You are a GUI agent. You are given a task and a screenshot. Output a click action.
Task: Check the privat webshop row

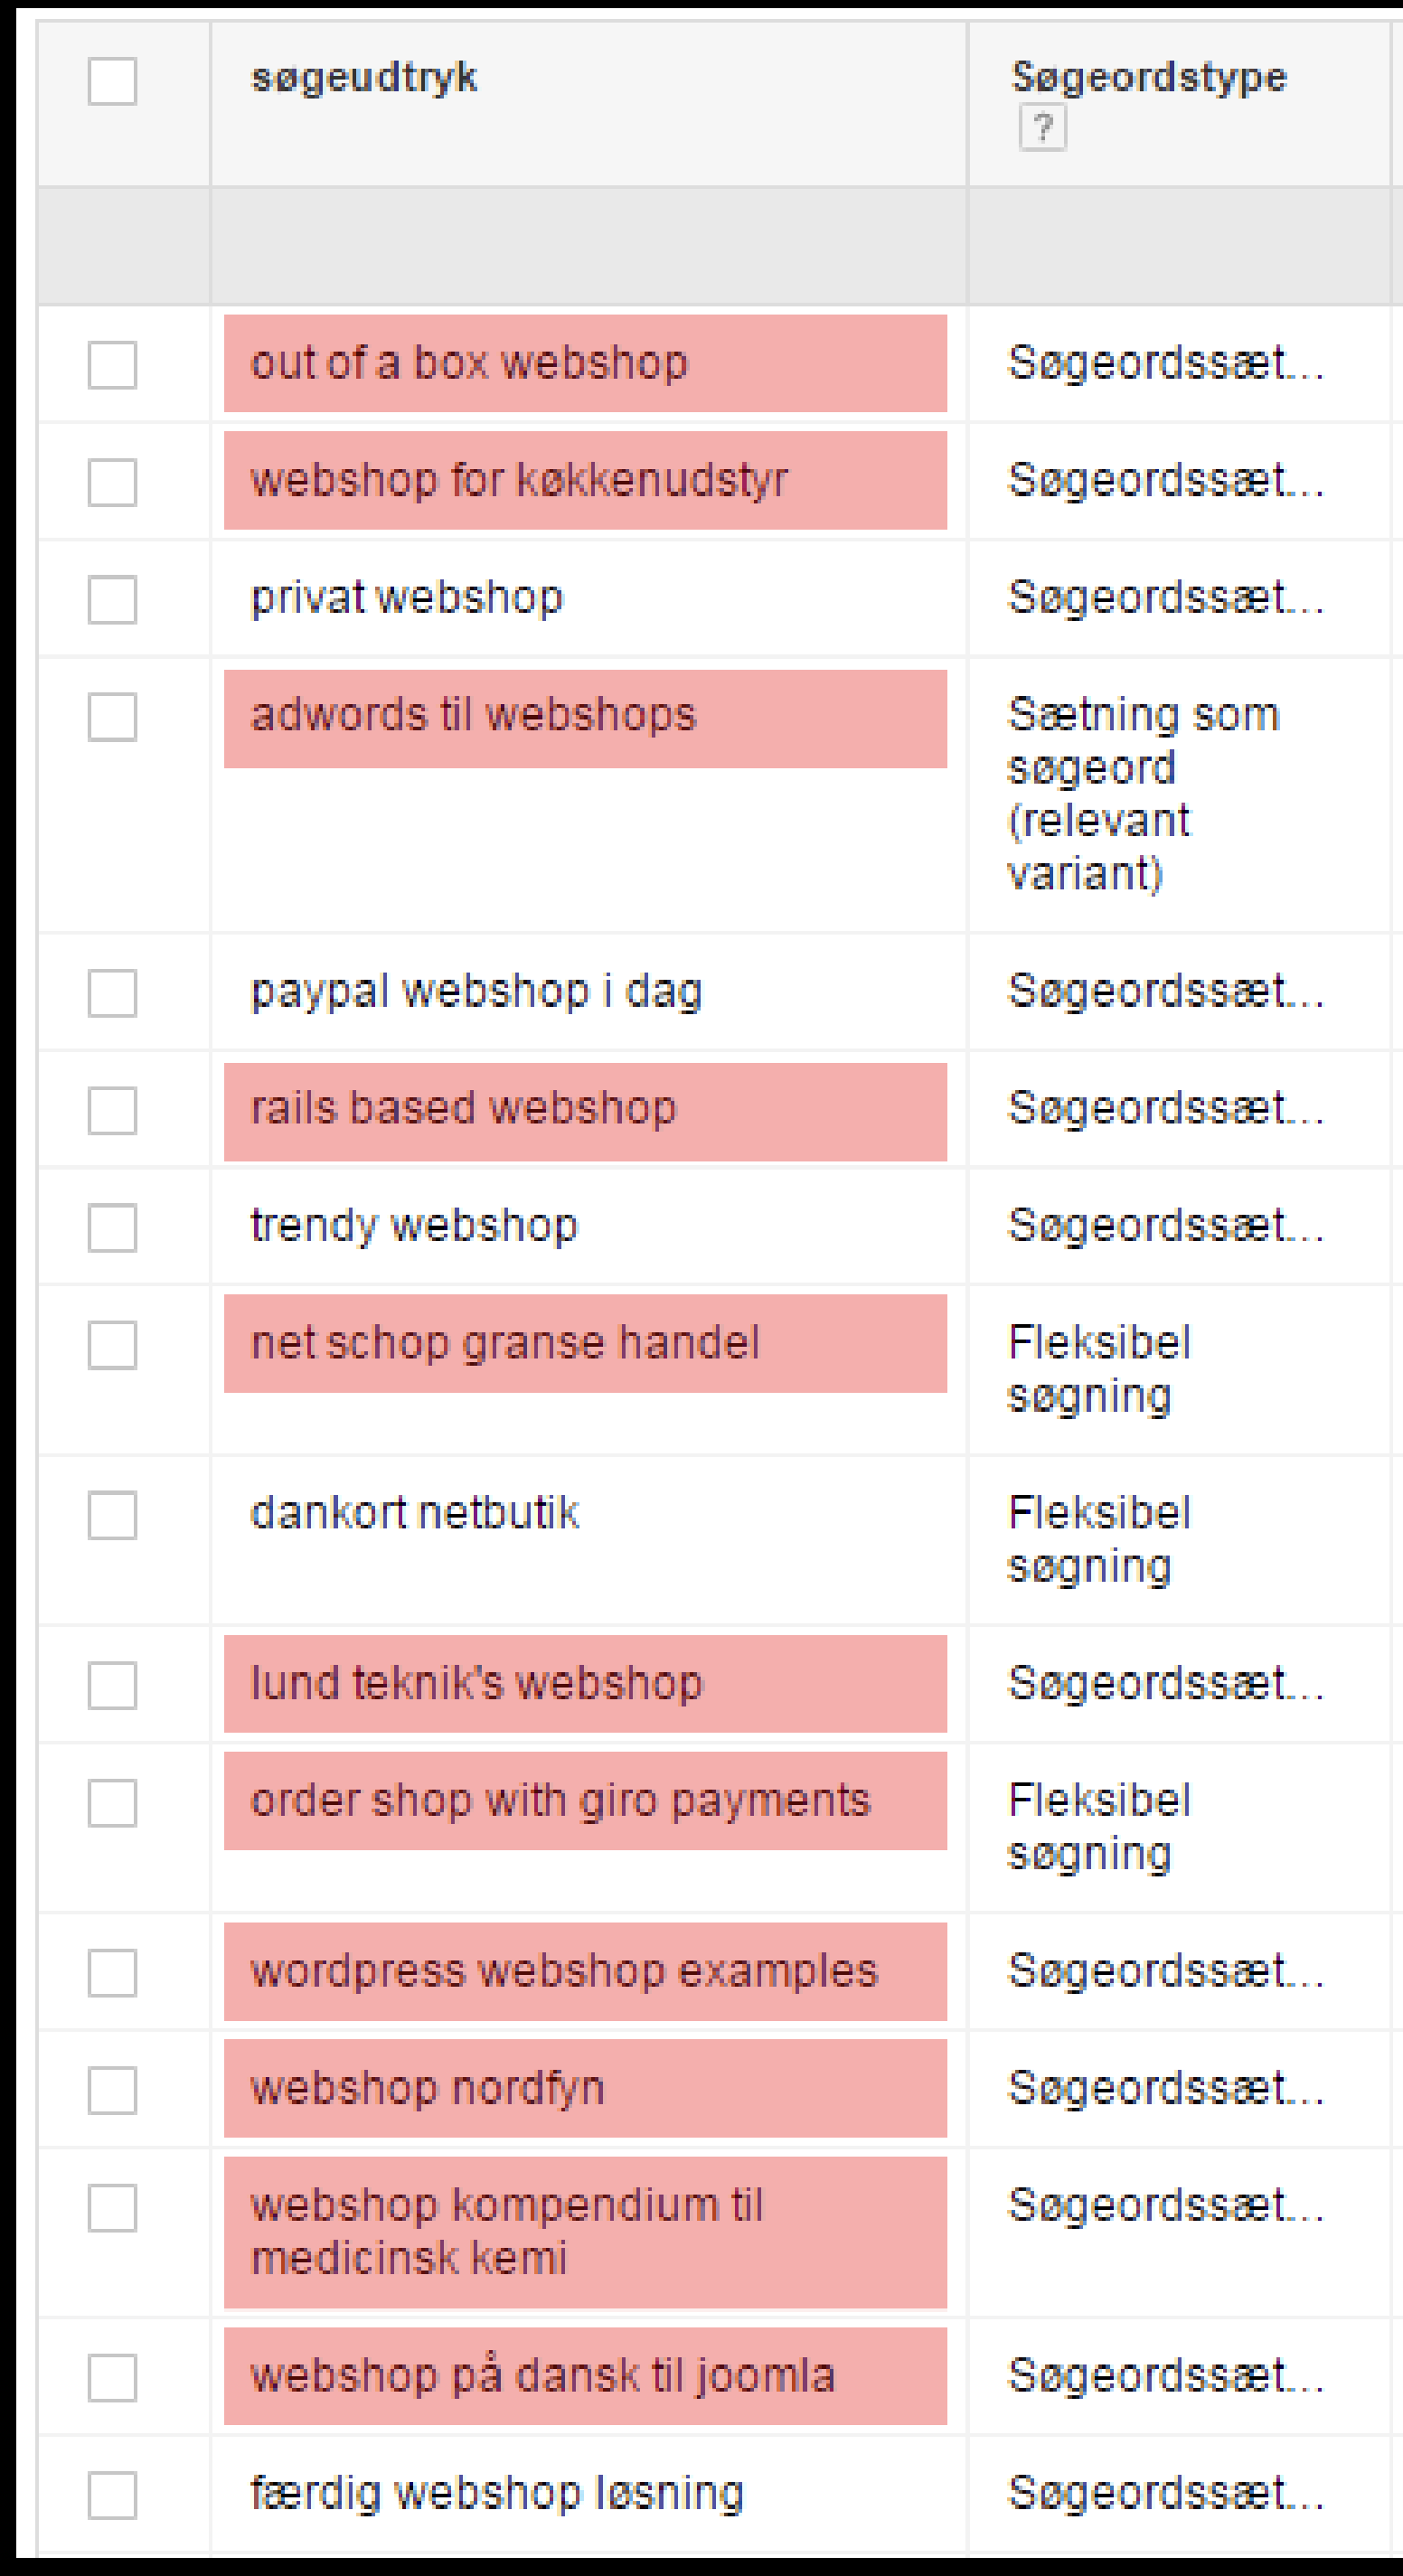112,600
